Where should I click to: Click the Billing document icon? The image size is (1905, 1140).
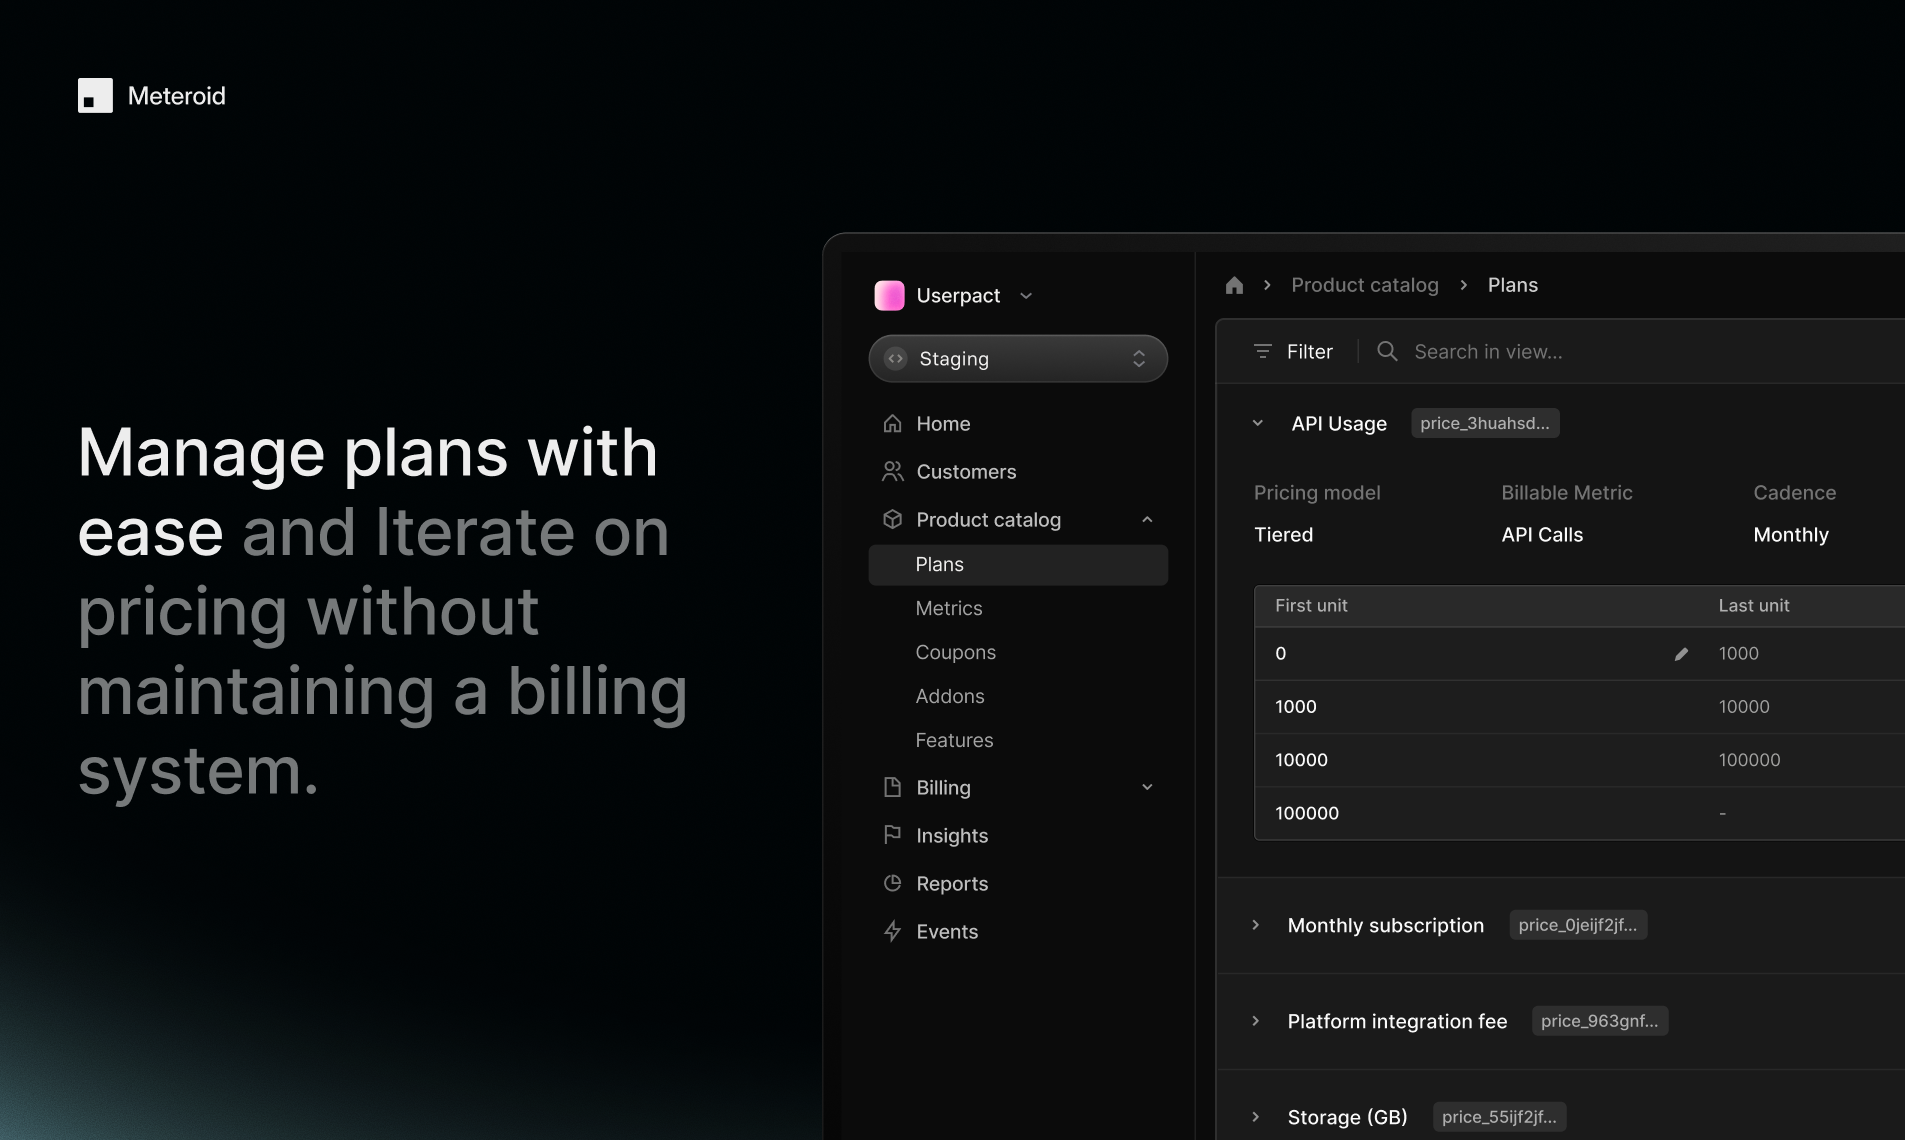coord(892,787)
